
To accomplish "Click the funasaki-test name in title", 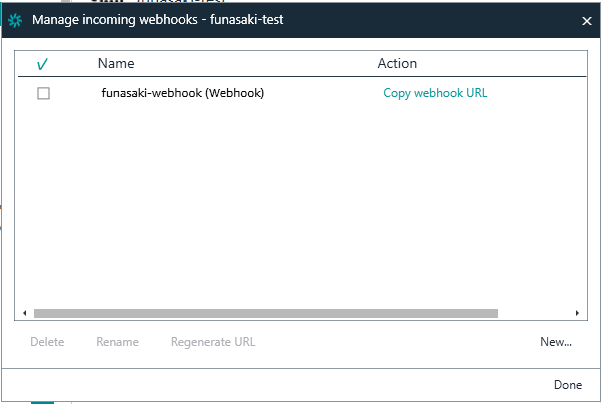I will (246, 20).
